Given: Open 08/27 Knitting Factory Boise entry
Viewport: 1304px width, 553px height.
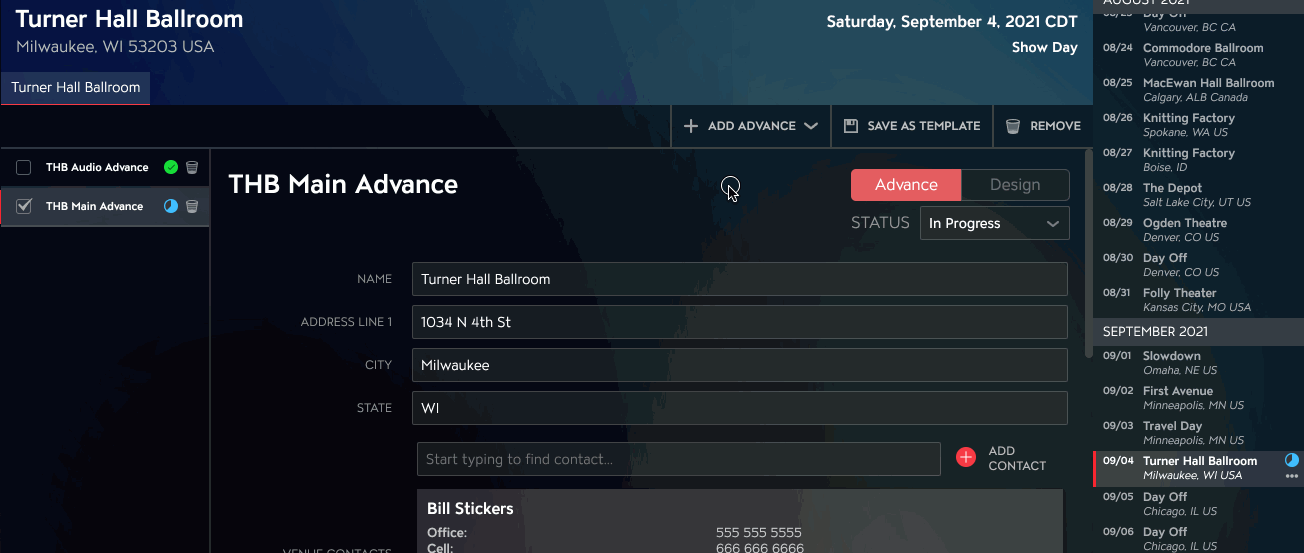Looking at the screenshot, I should 1198,160.
